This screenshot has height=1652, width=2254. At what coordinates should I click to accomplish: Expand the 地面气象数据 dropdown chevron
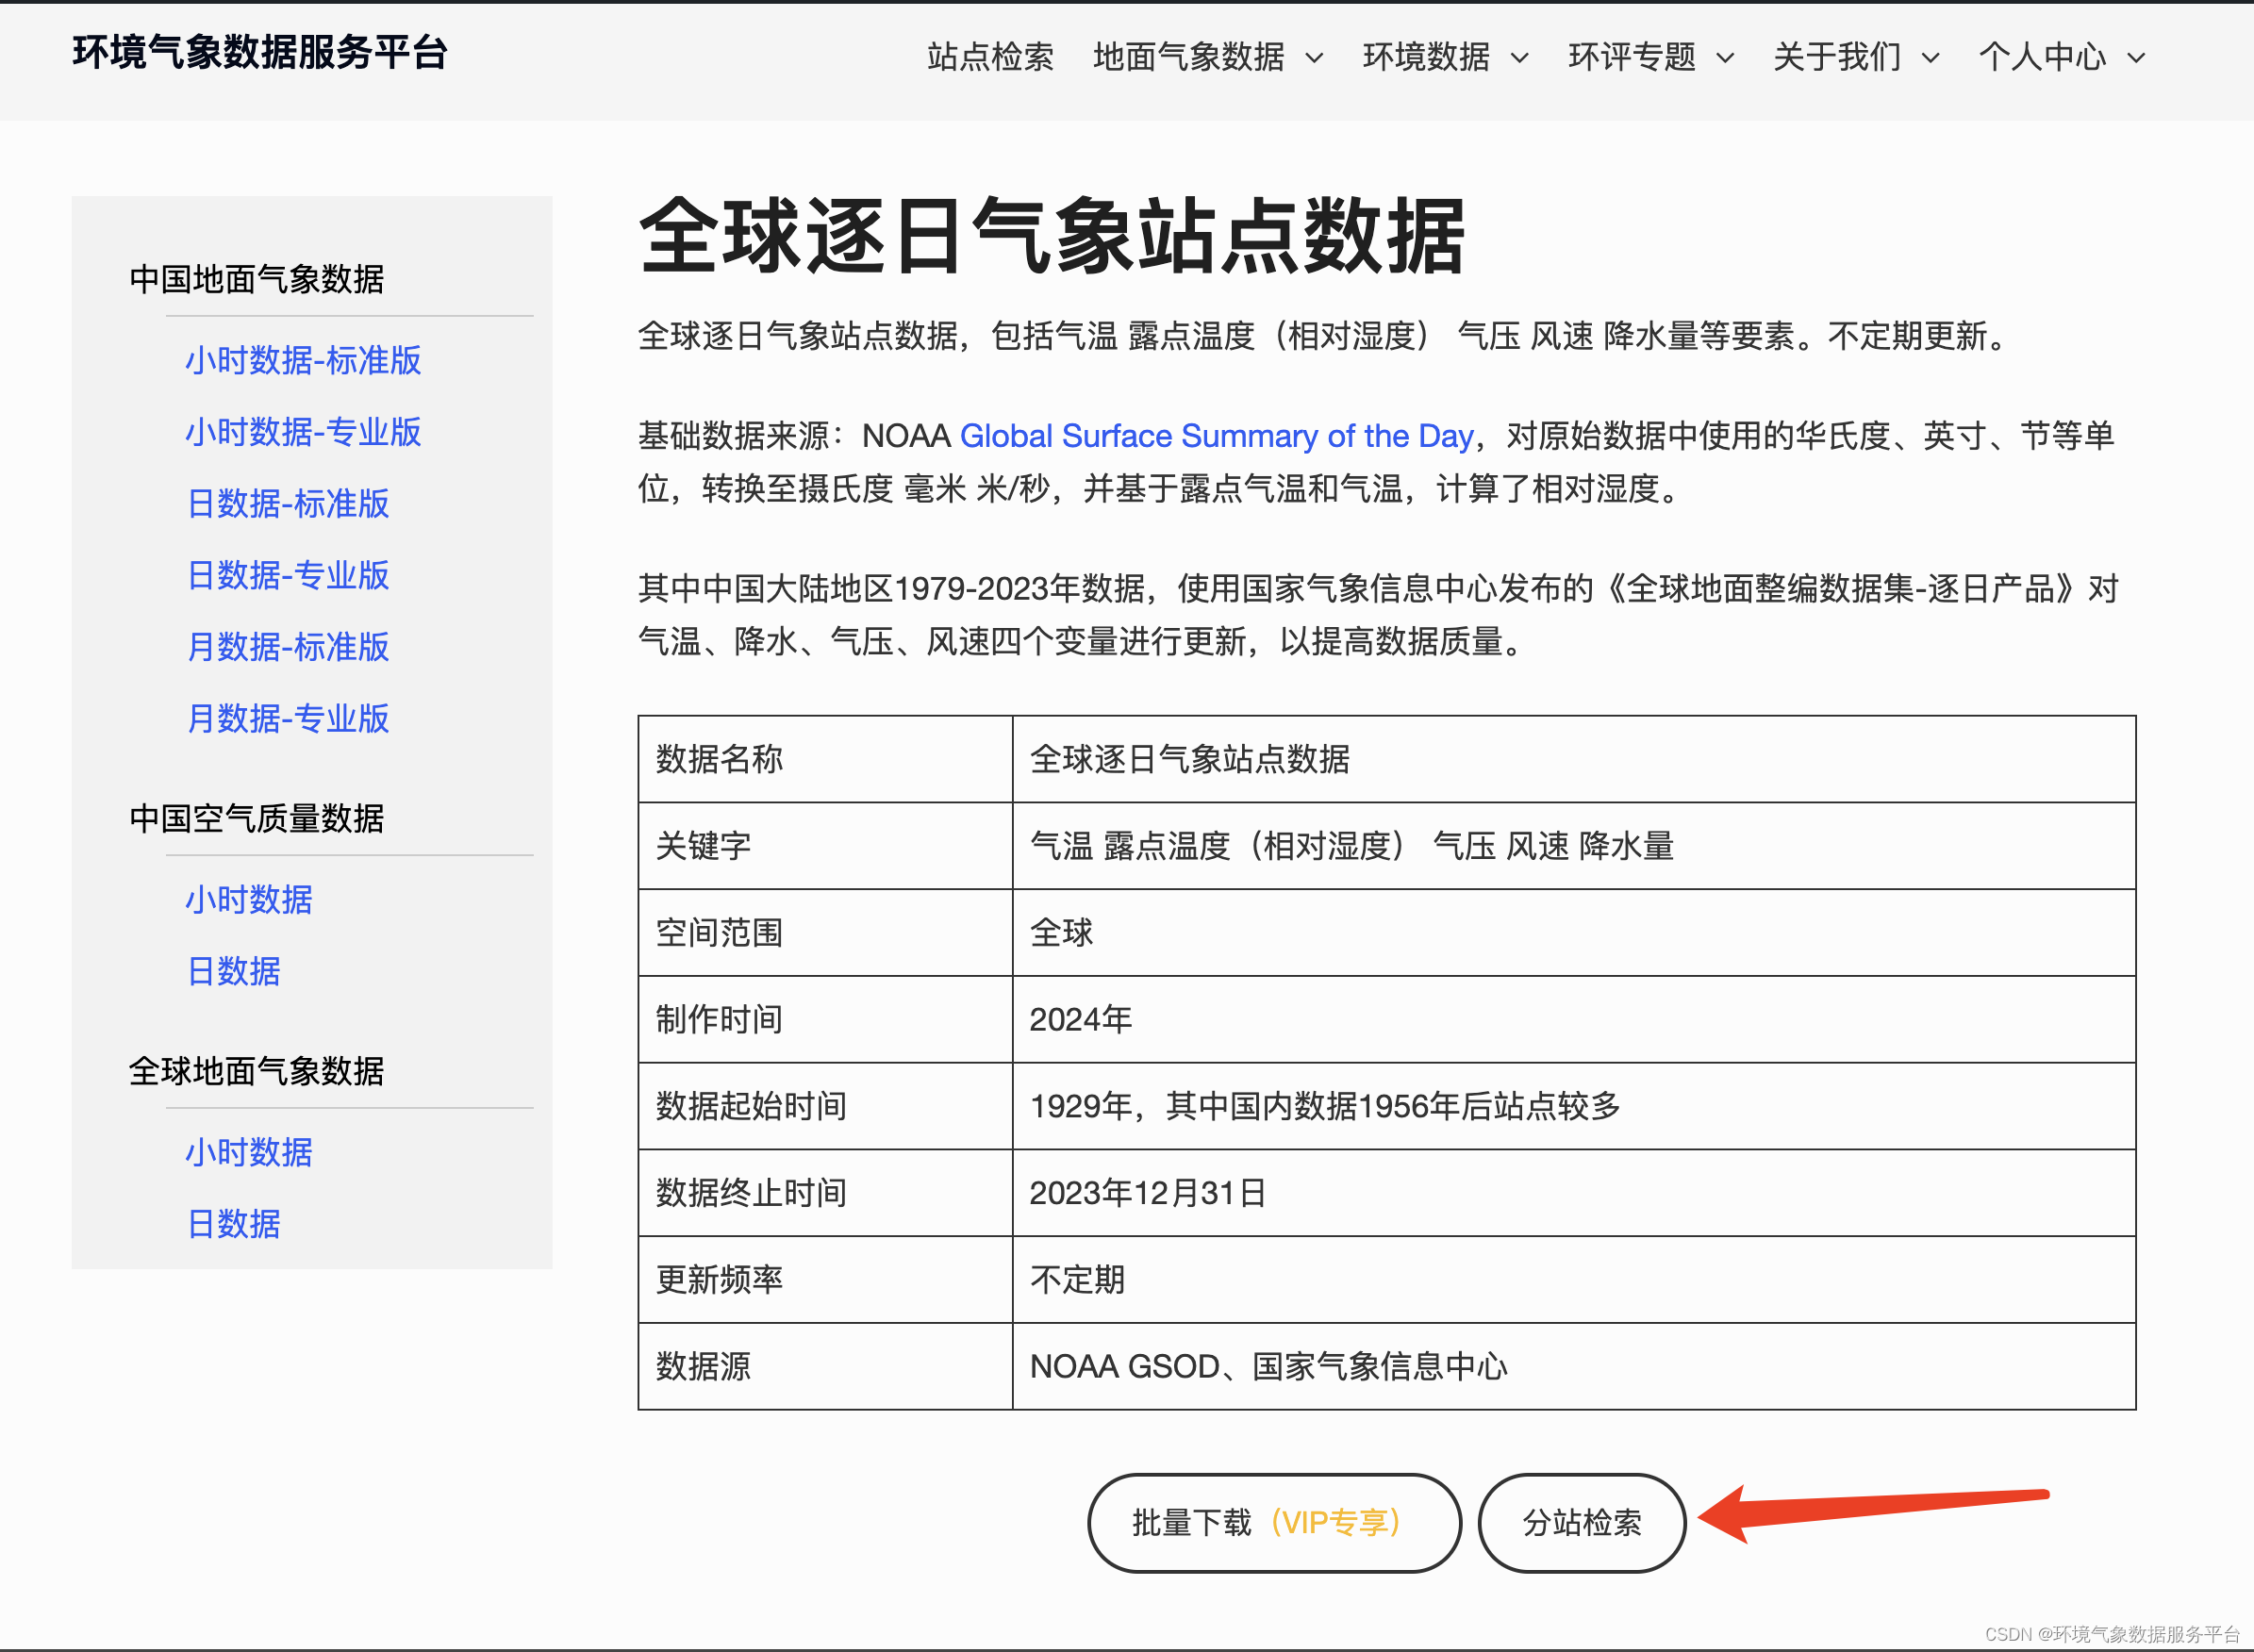[x=1315, y=58]
